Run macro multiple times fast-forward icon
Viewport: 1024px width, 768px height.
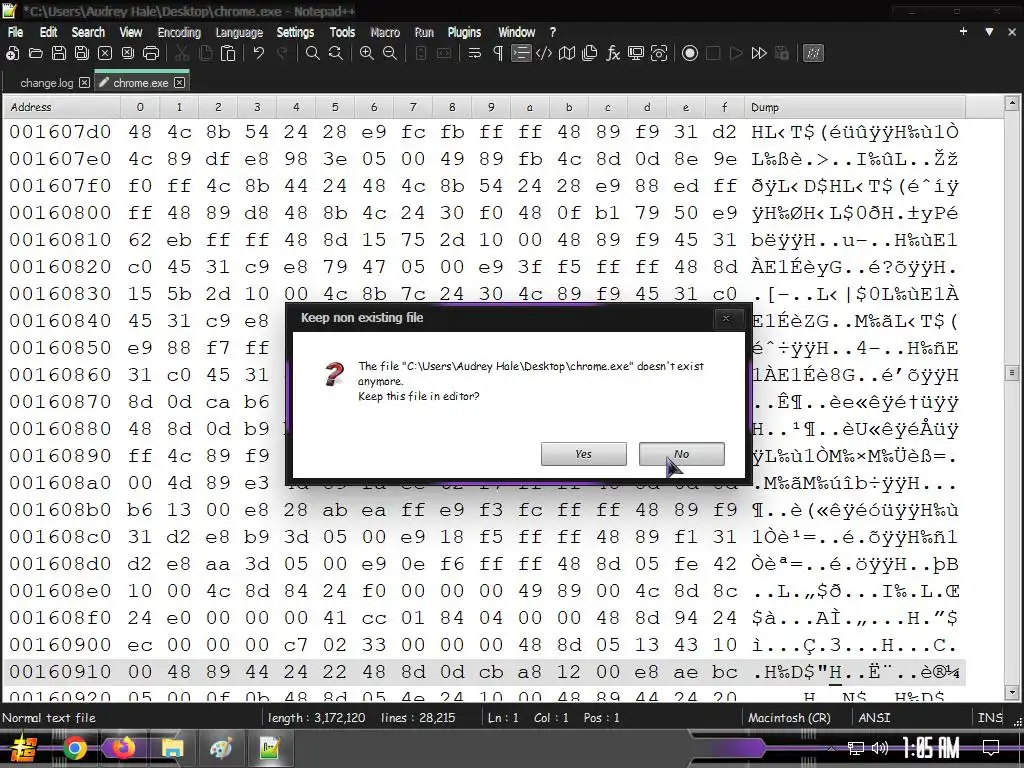click(x=759, y=54)
